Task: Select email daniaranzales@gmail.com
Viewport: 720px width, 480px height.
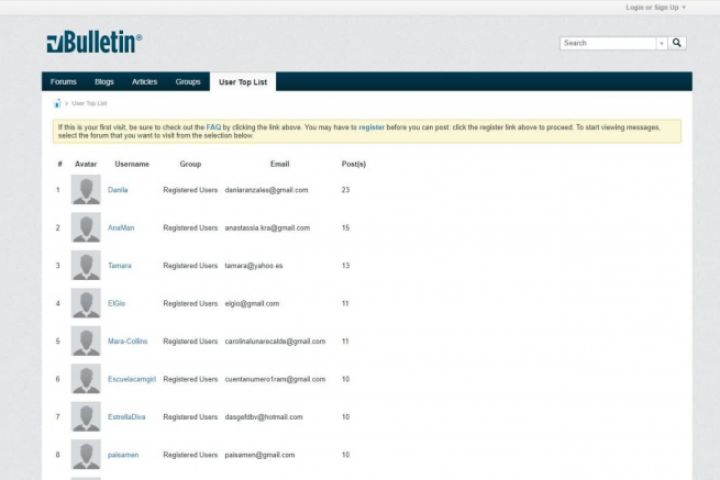Action: click(266, 190)
